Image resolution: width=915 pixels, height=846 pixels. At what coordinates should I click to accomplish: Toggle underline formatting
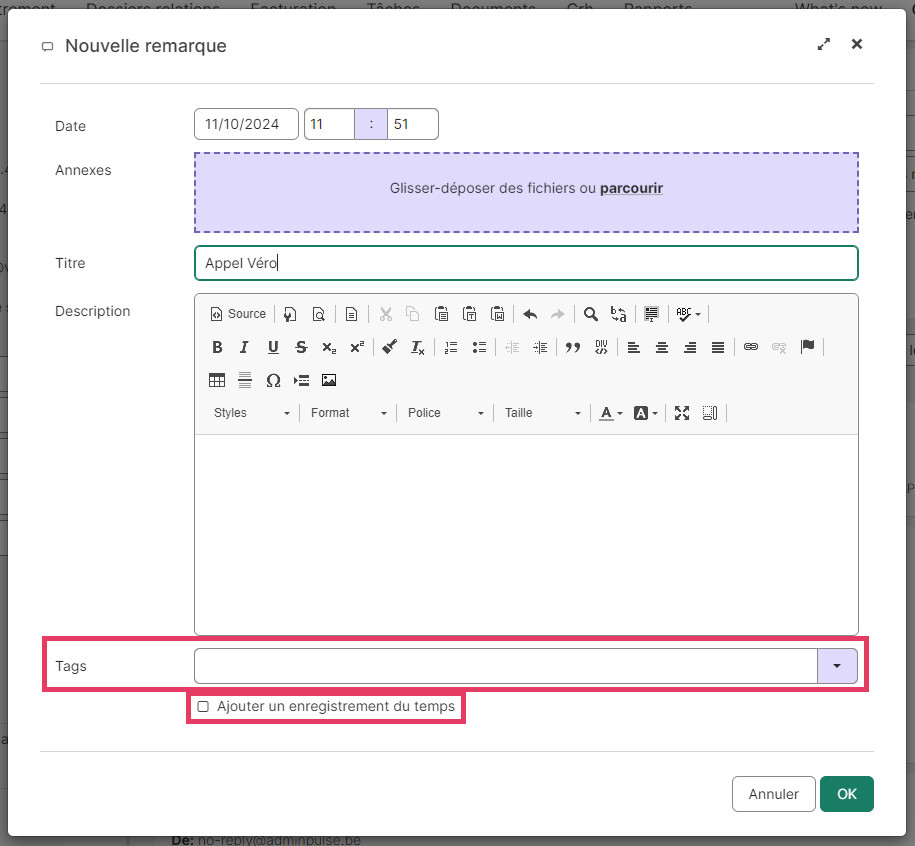tap(273, 348)
